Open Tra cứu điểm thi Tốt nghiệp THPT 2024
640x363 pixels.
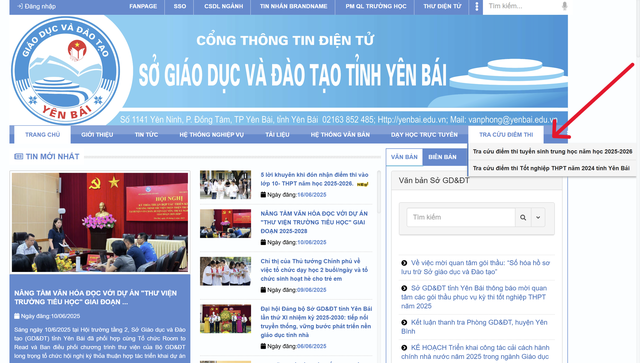(551, 168)
